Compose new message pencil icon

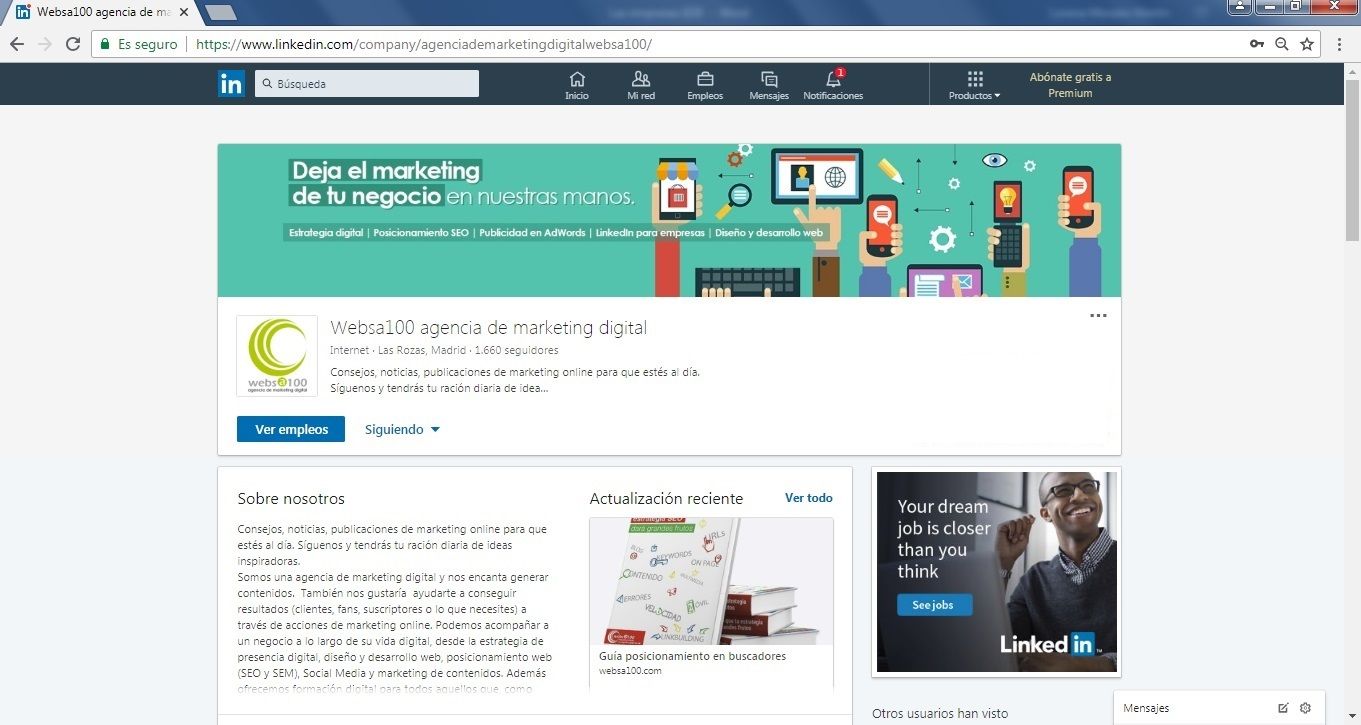click(x=1283, y=708)
